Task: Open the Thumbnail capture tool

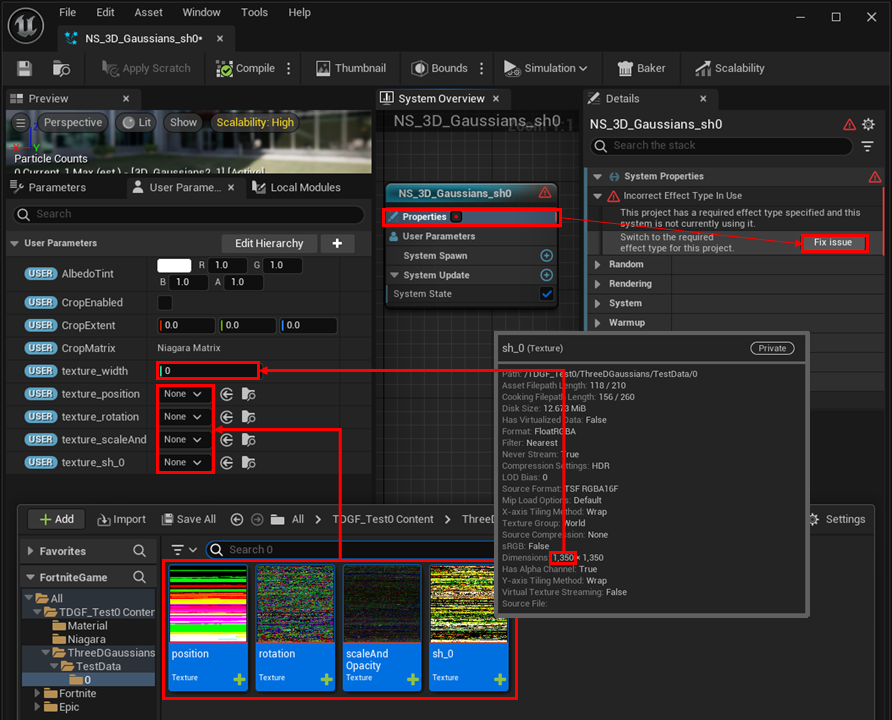Action: click(322, 68)
